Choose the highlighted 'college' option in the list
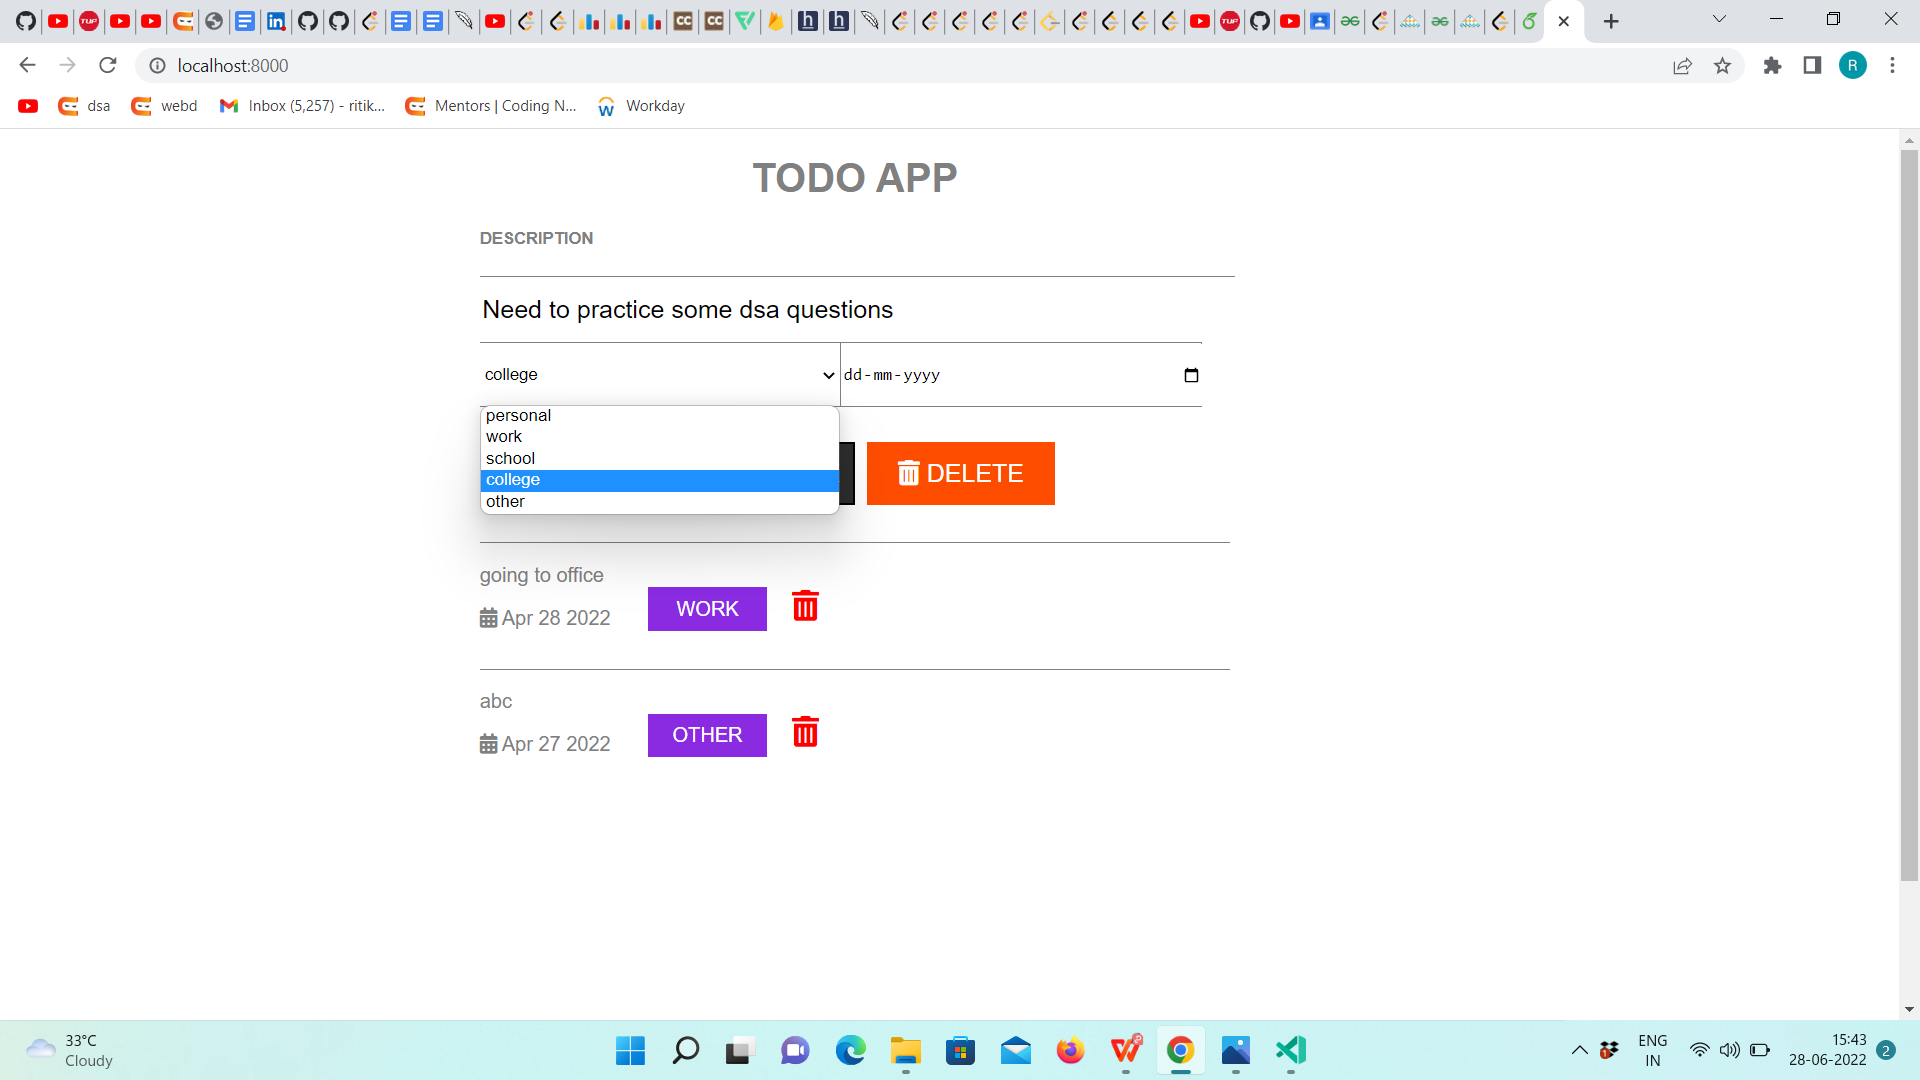The height and width of the screenshot is (1080, 1920). [x=659, y=480]
